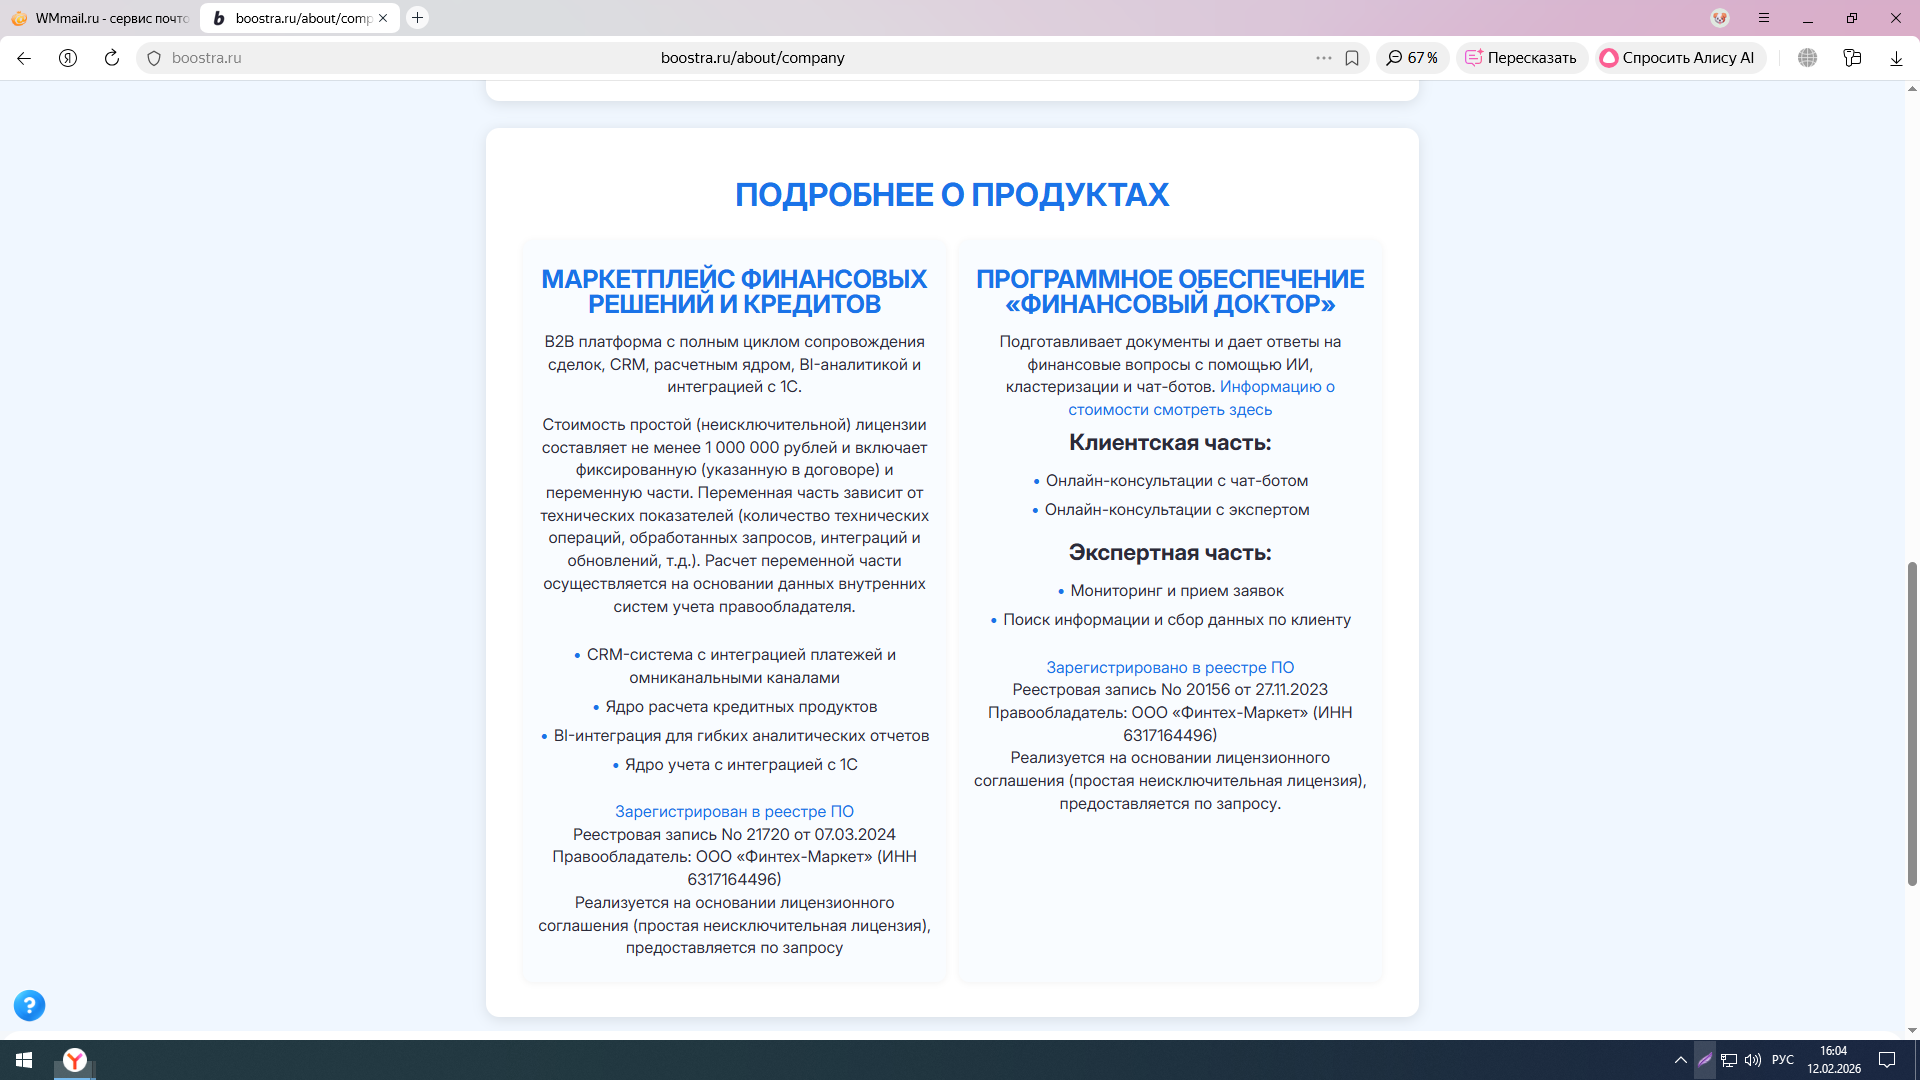Reload the current page
Screen dimensions: 1920x1080
(x=112, y=58)
